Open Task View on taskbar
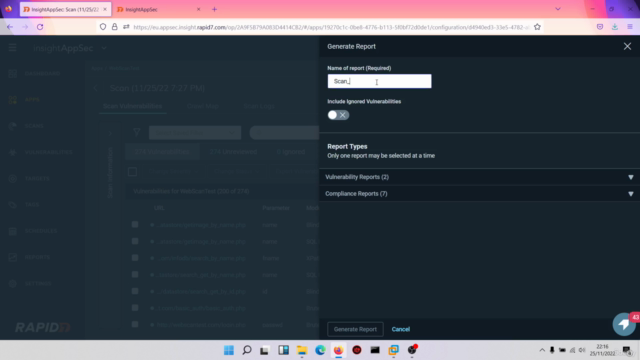 pyautogui.click(x=264, y=350)
